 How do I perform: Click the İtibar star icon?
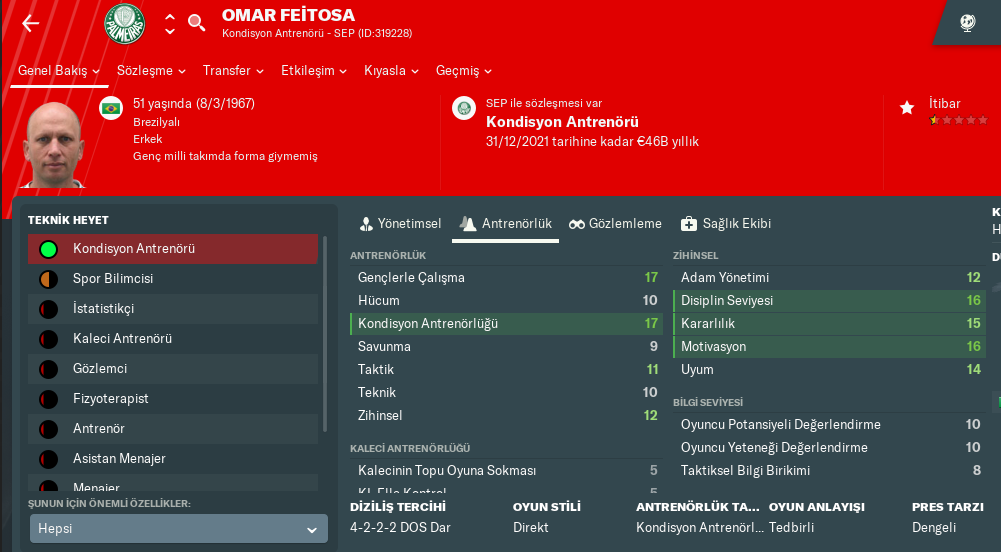pos(907,107)
